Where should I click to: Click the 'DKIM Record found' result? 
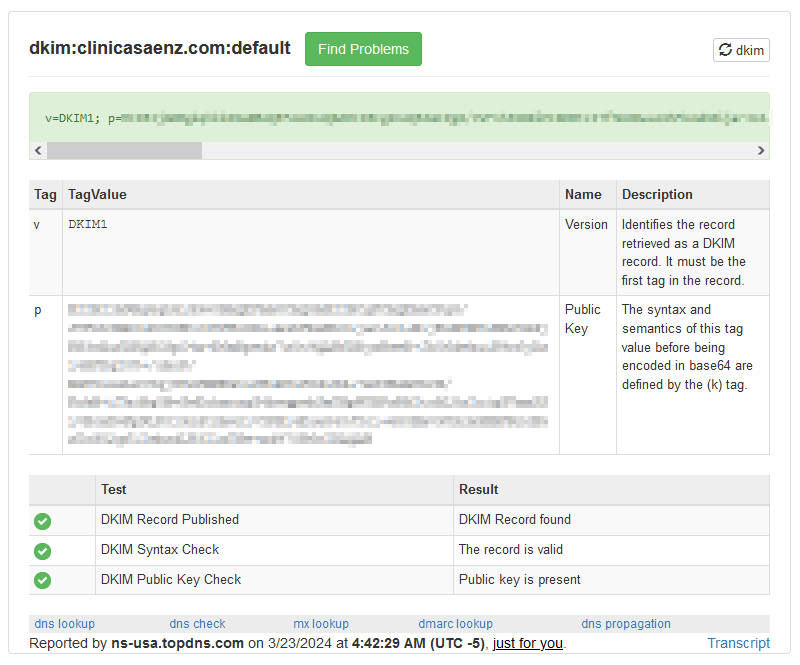611,520
